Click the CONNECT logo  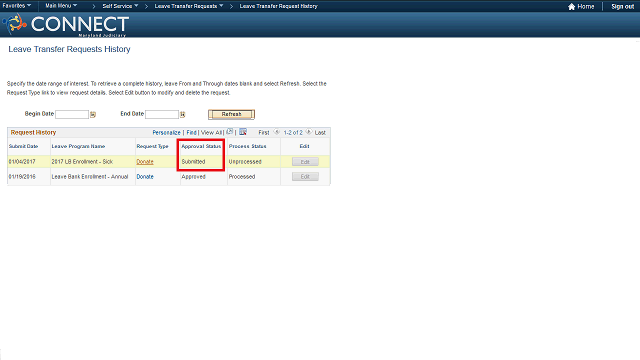coord(67,24)
